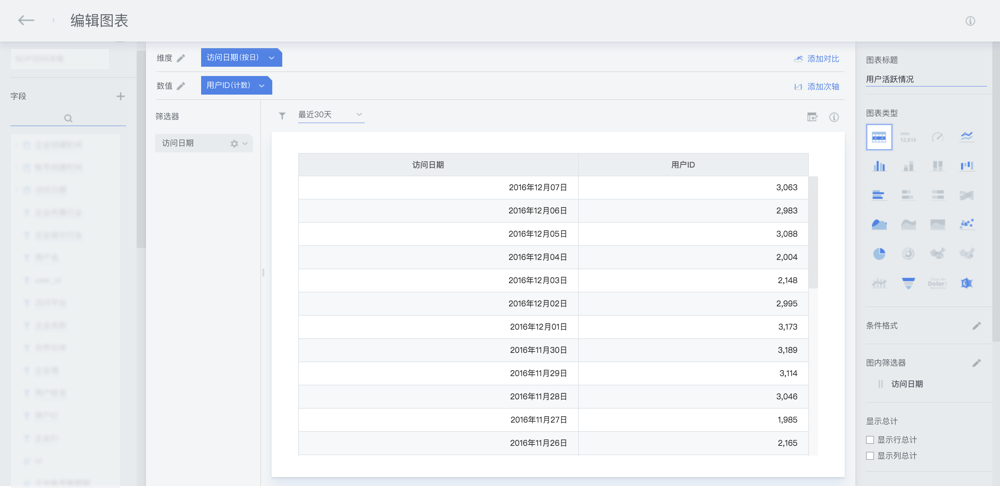Select the bidirectional butterfly bar chart

[x=967, y=195]
